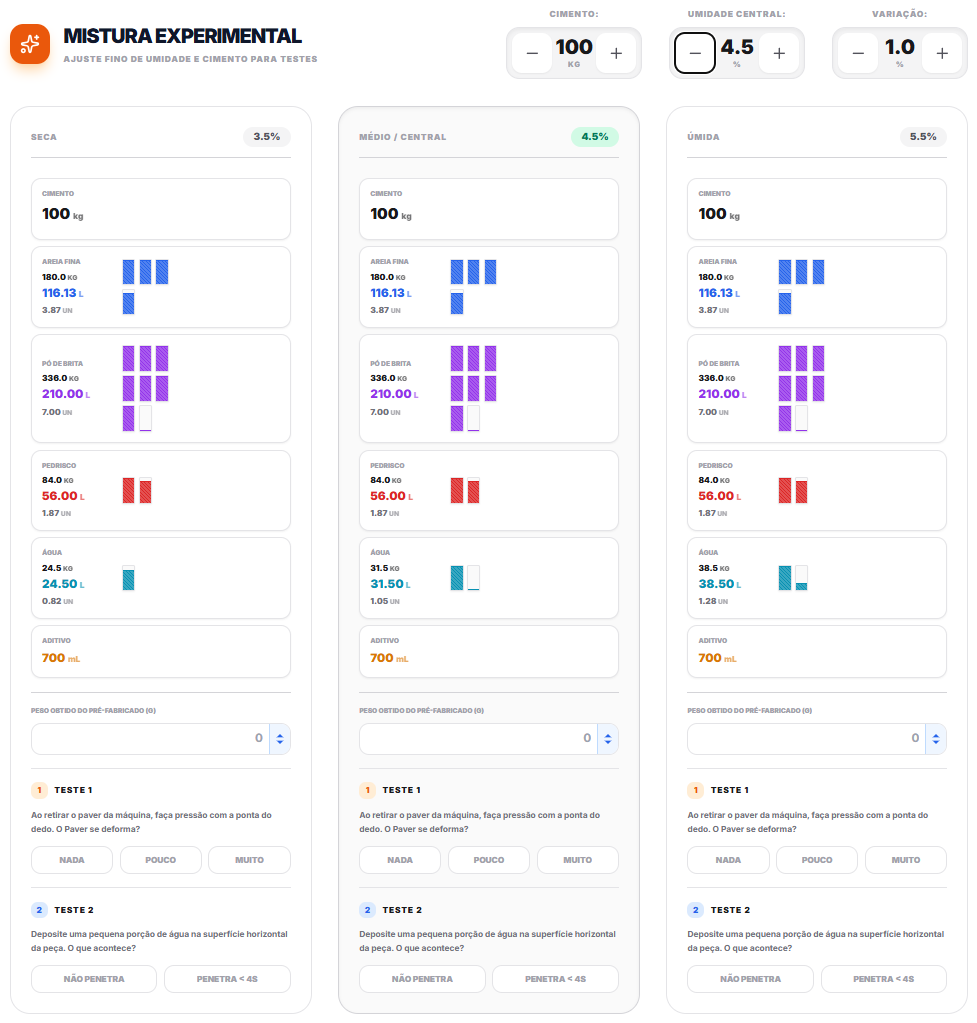Viewport: 977px width, 1023px height.
Task: Click the Aditivo 700 mL card in Médio/Central
Action: click(489, 652)
